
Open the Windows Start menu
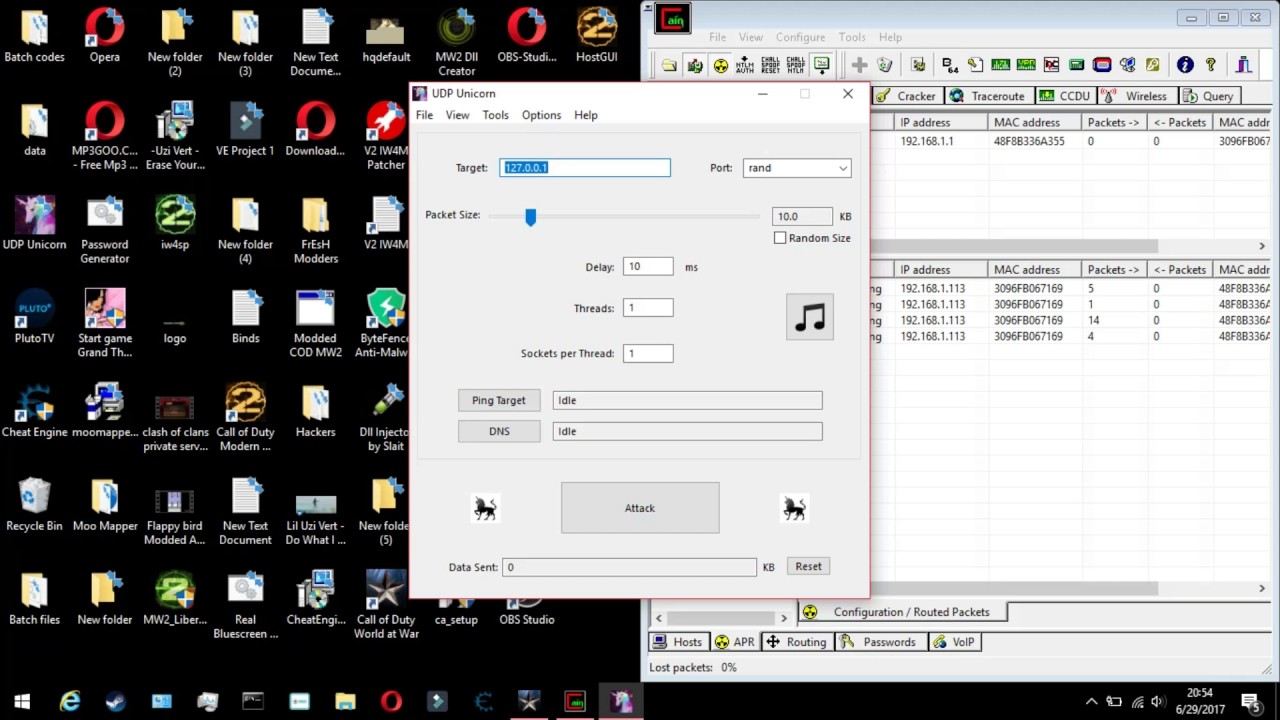point(22,702)
